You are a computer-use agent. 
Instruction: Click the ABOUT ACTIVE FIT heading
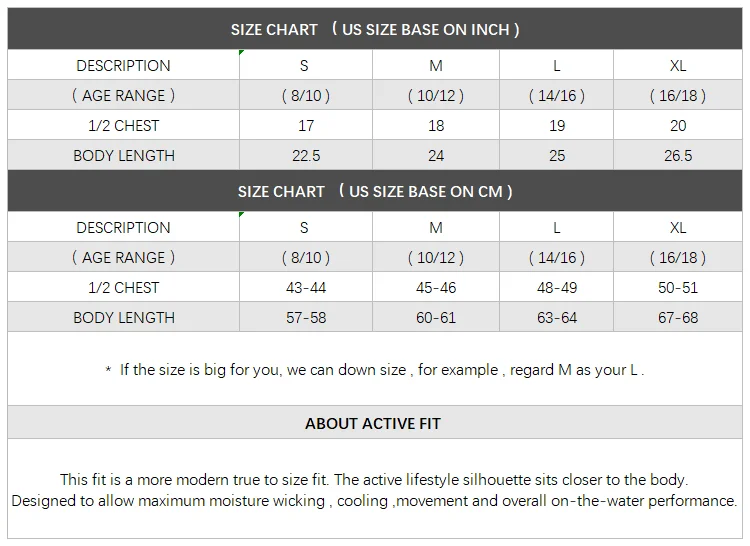pyautogui.click(x=373, y=424)
